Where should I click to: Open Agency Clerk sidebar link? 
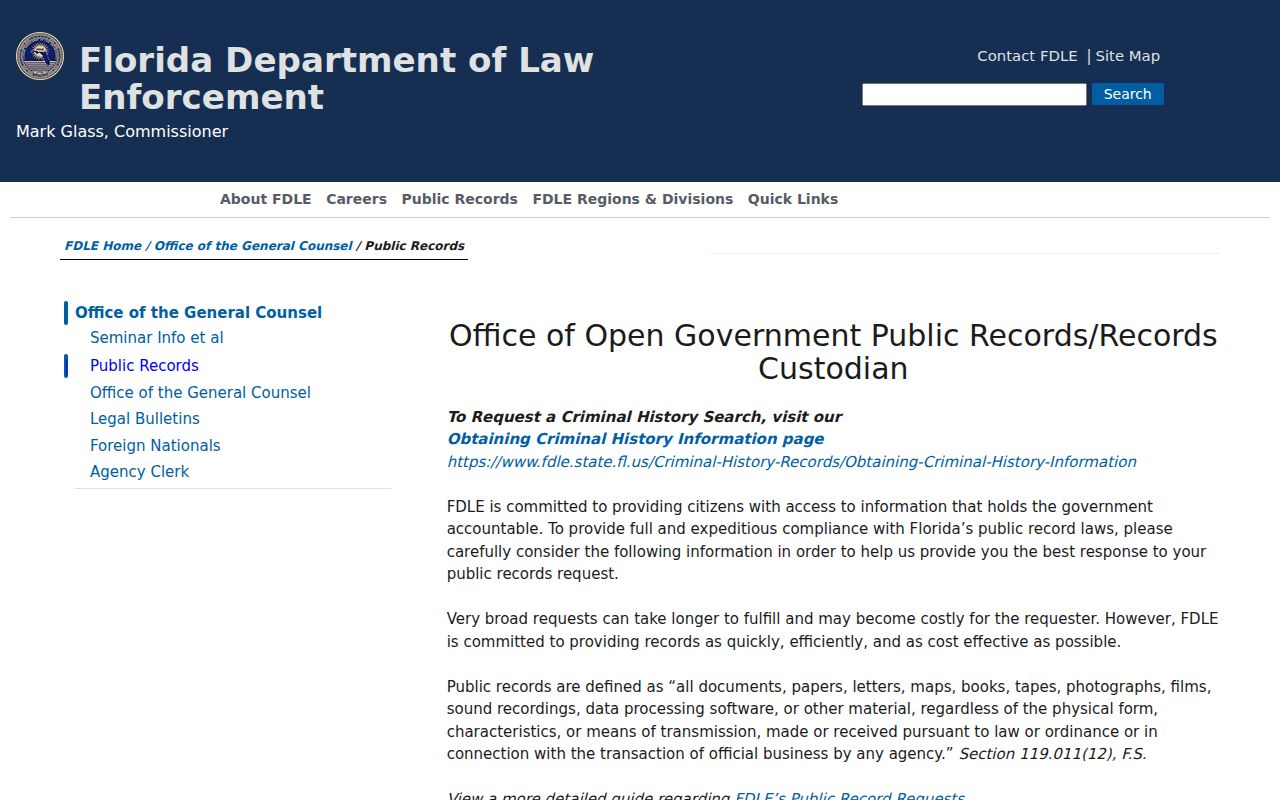tap(139, 472)
